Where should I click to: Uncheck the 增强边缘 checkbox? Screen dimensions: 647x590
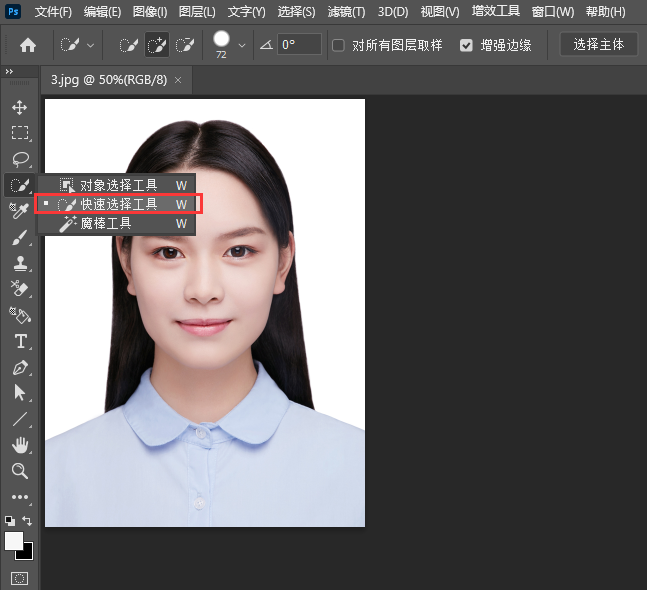tap(466, 45)
